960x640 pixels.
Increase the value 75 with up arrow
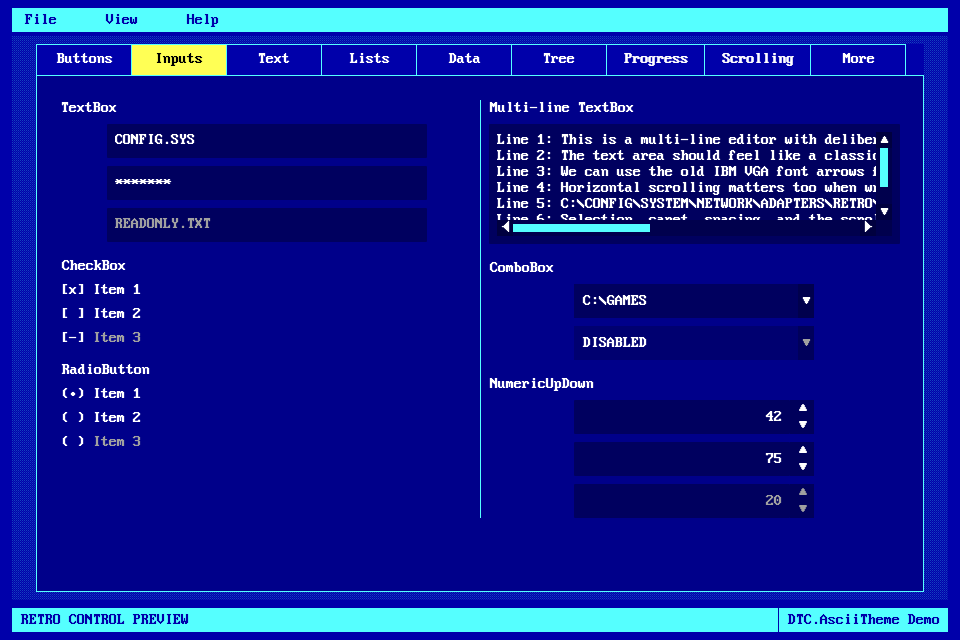click(x=803, y=450)
